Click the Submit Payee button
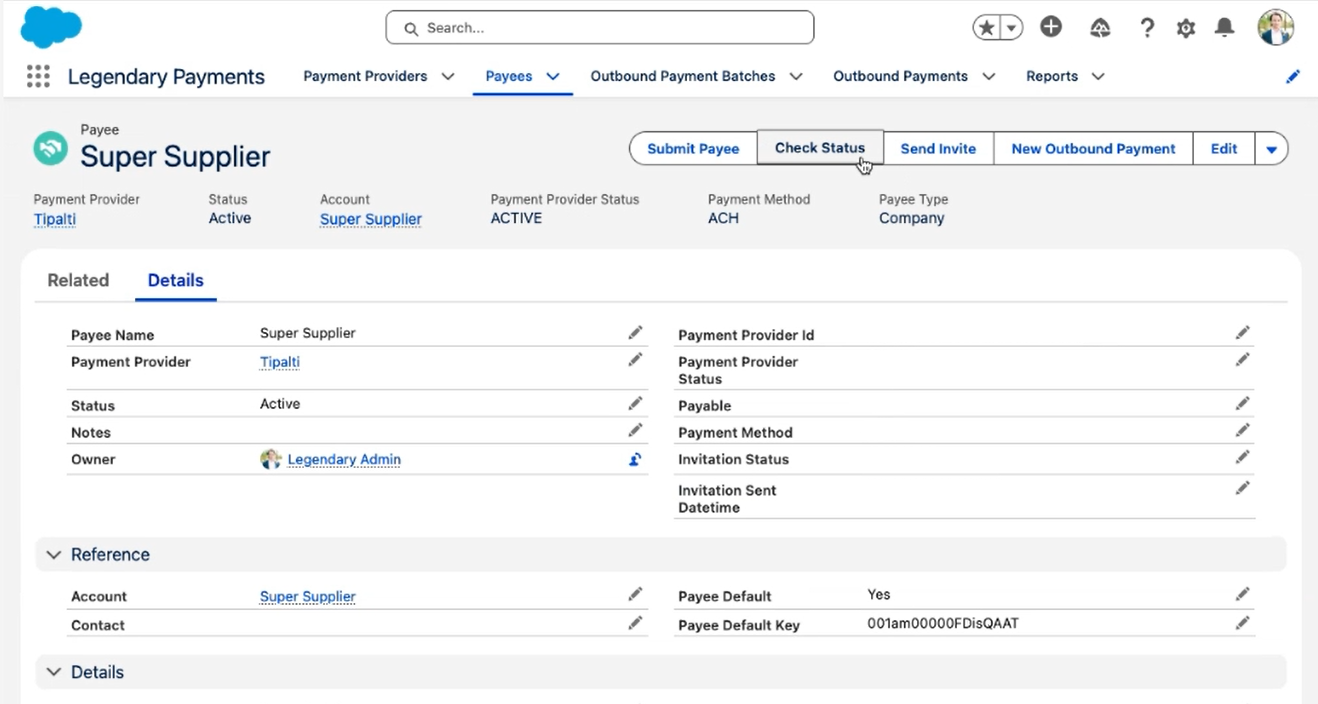 [693, 149]
